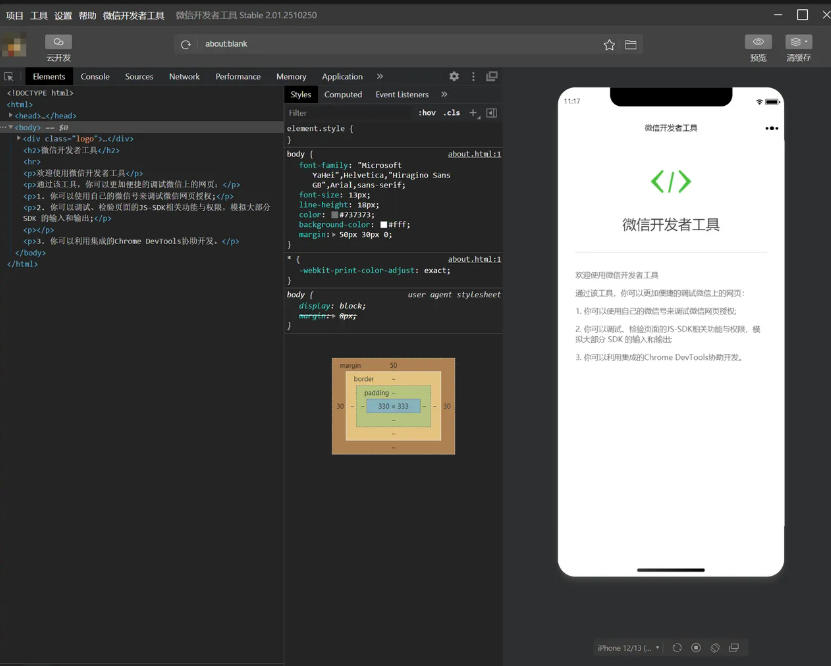Click element.style rule block

coord(393,134)
